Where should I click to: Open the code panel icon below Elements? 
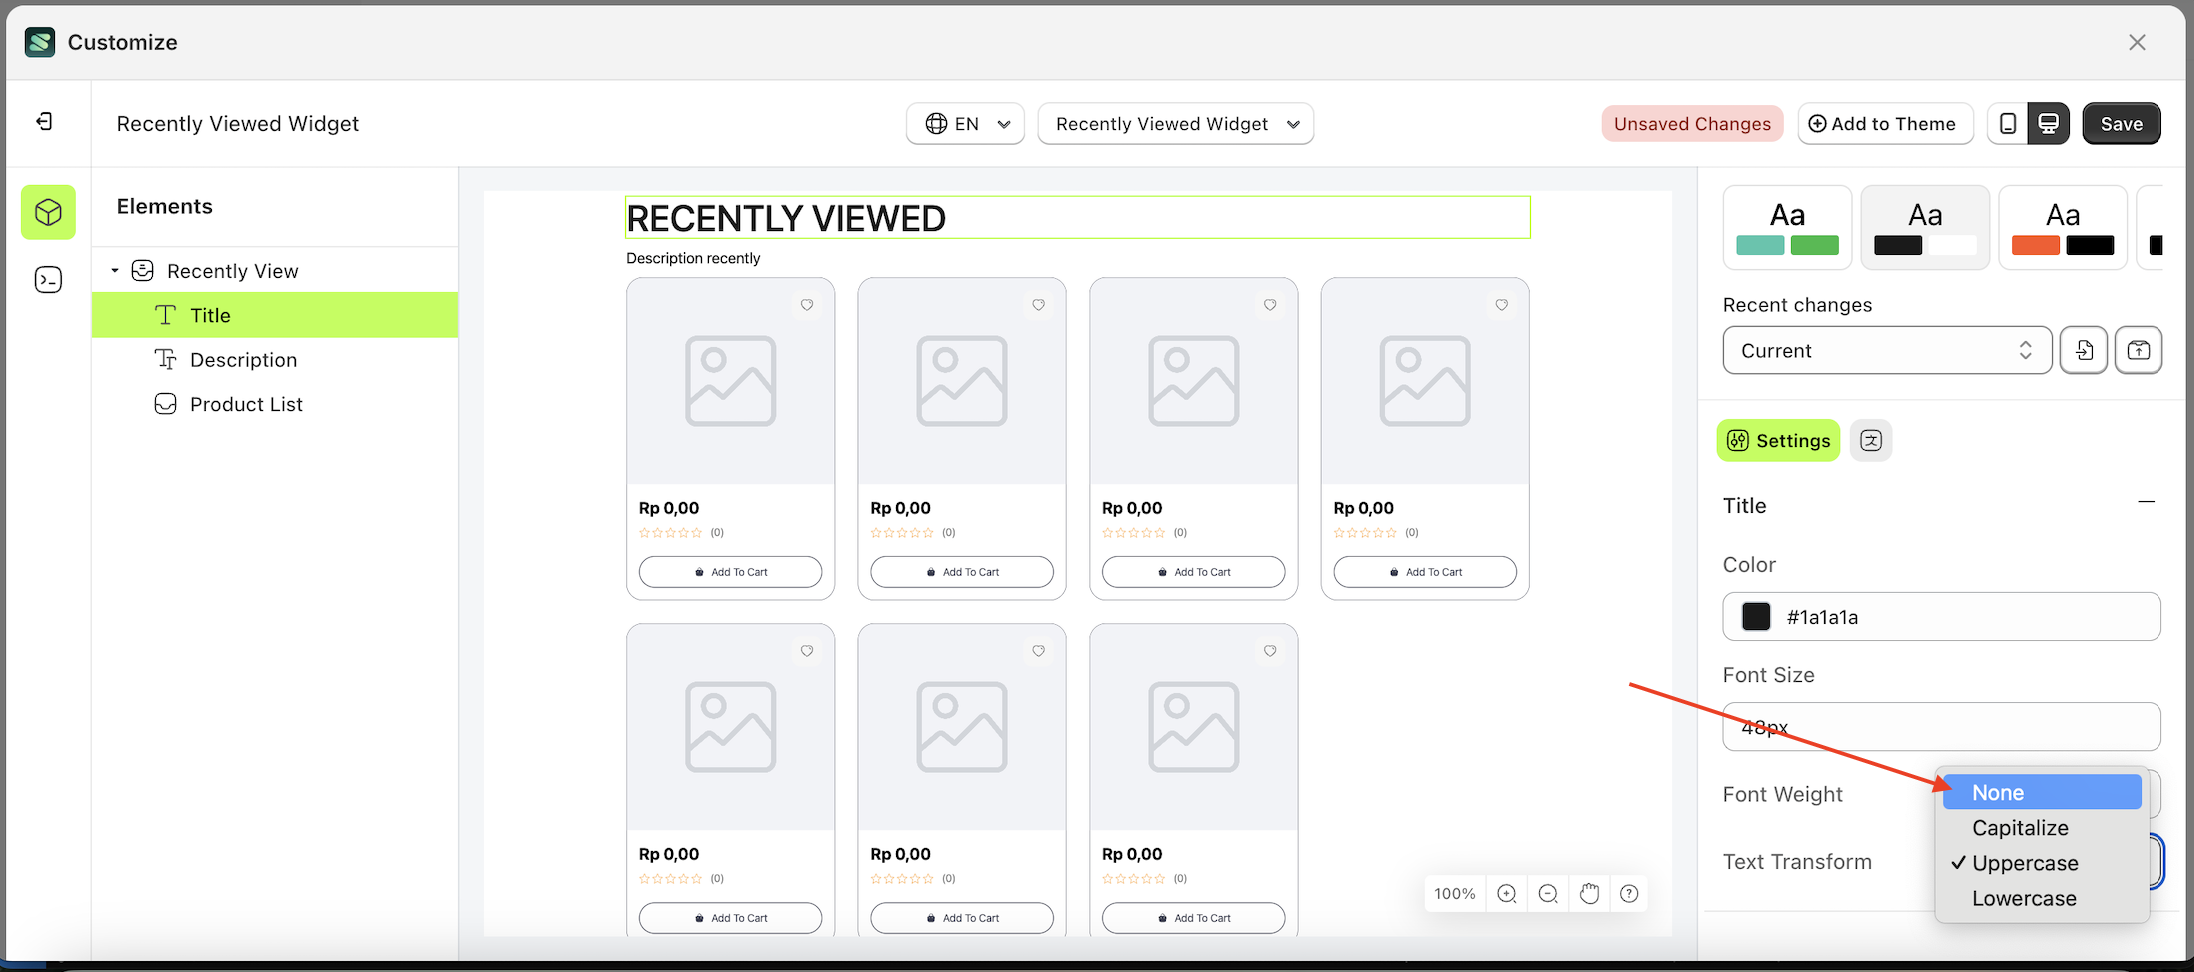[48, 279]
